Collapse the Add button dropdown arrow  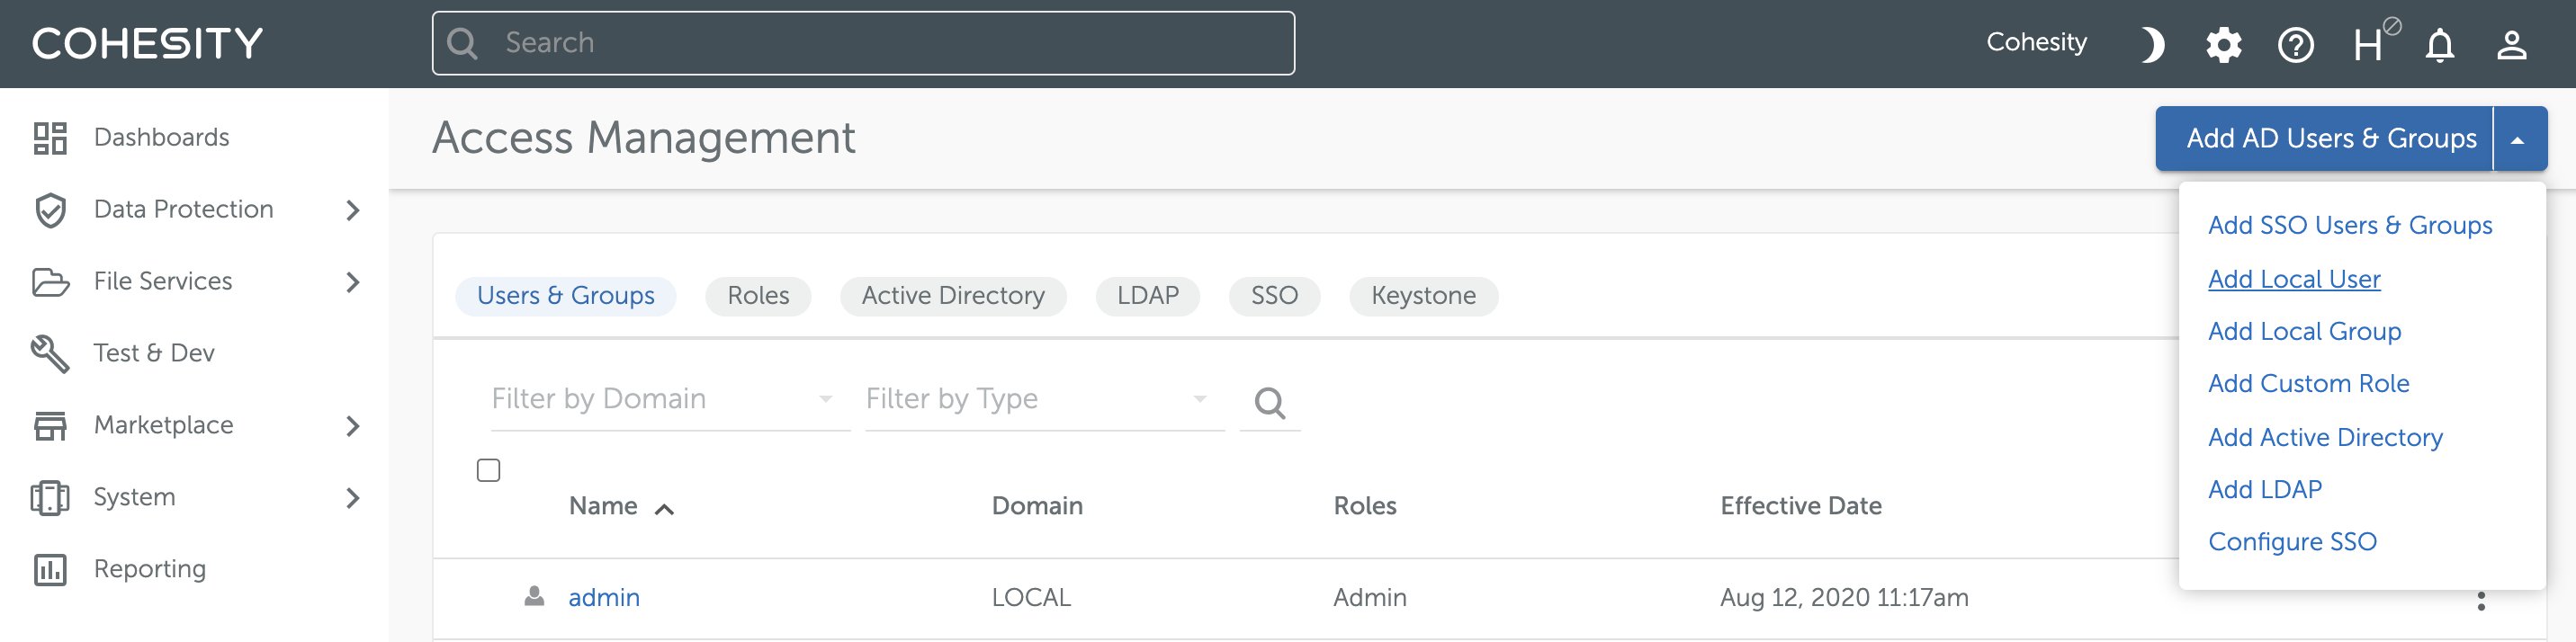tap(2518, 139)
